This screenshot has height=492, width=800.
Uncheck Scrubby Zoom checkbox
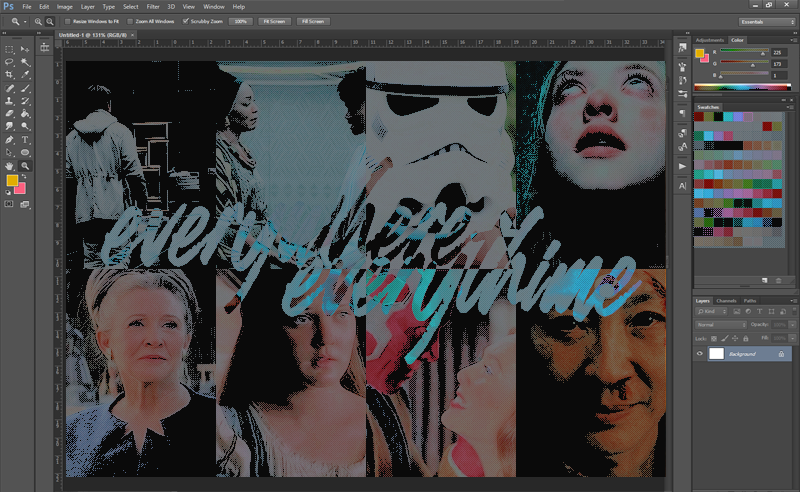tap(186, 21)
